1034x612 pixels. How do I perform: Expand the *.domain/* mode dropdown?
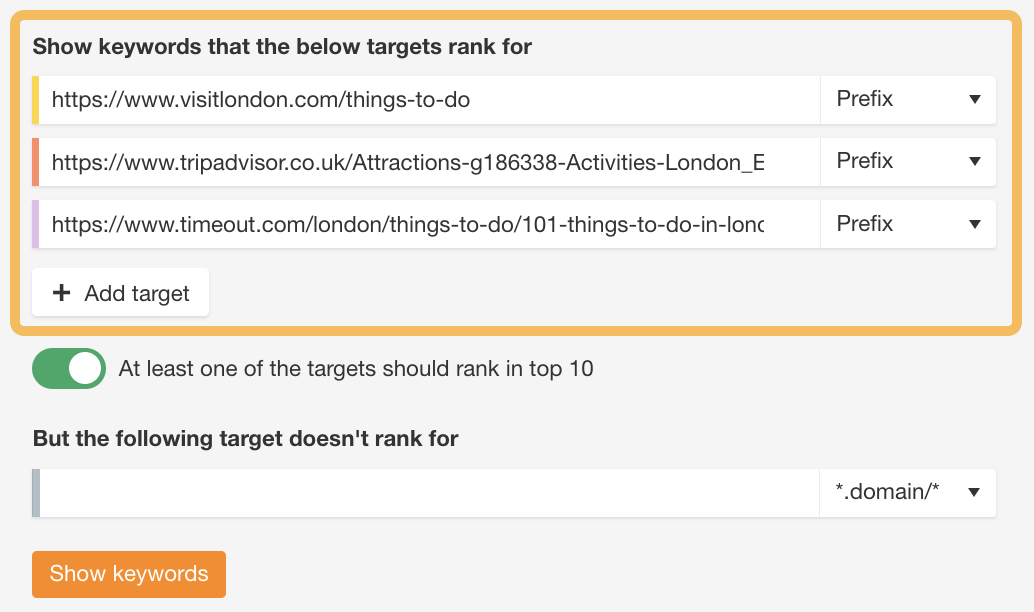point(907,492)
